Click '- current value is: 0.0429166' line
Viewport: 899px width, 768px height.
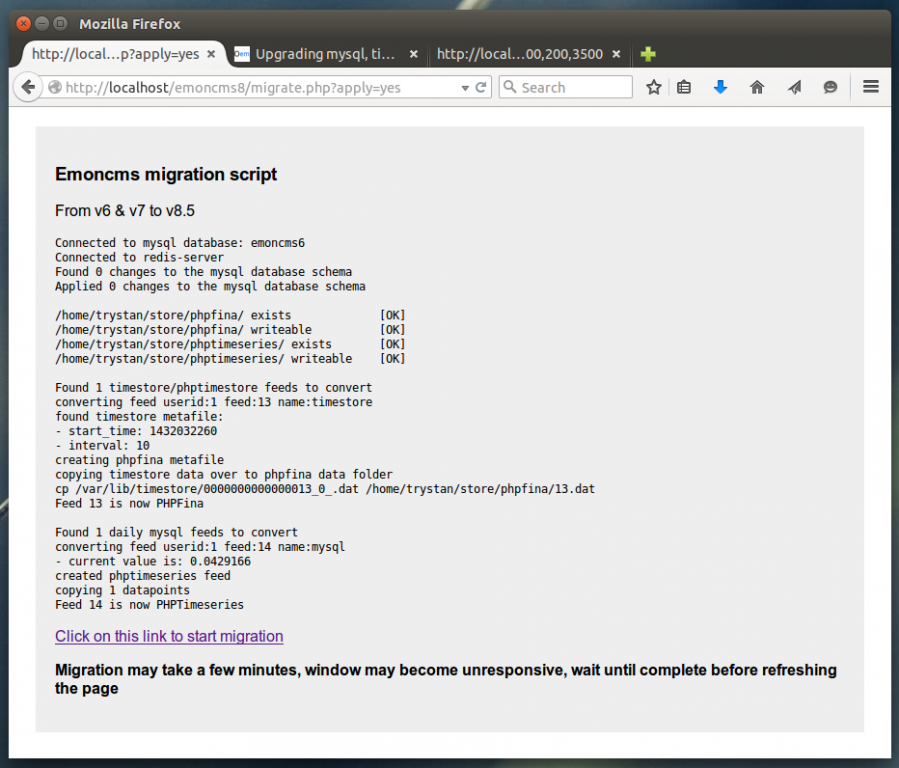click(x=153, y=561)
